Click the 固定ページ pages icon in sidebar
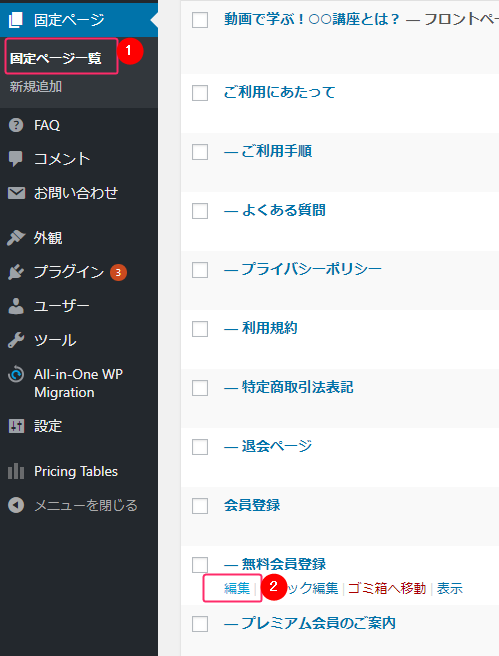This screenshot has width=499, height=656. point(16,20)
